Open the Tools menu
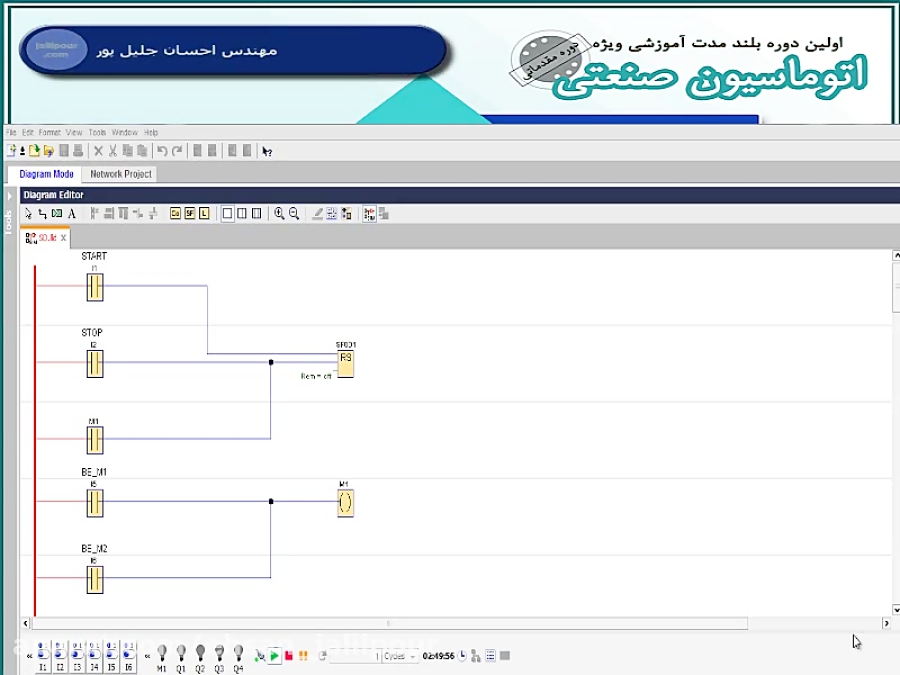The width and height of the screenshot is (900, 675). point(97,131)
